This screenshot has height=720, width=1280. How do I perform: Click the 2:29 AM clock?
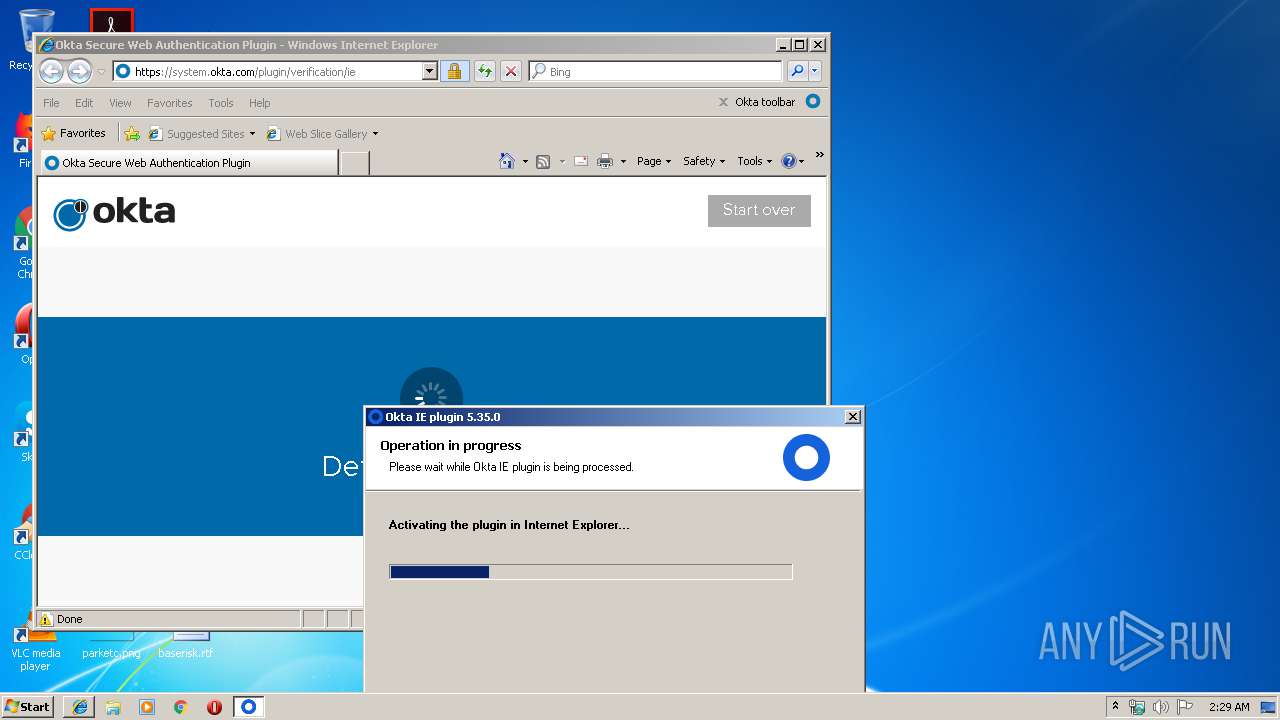(1229, 707)
